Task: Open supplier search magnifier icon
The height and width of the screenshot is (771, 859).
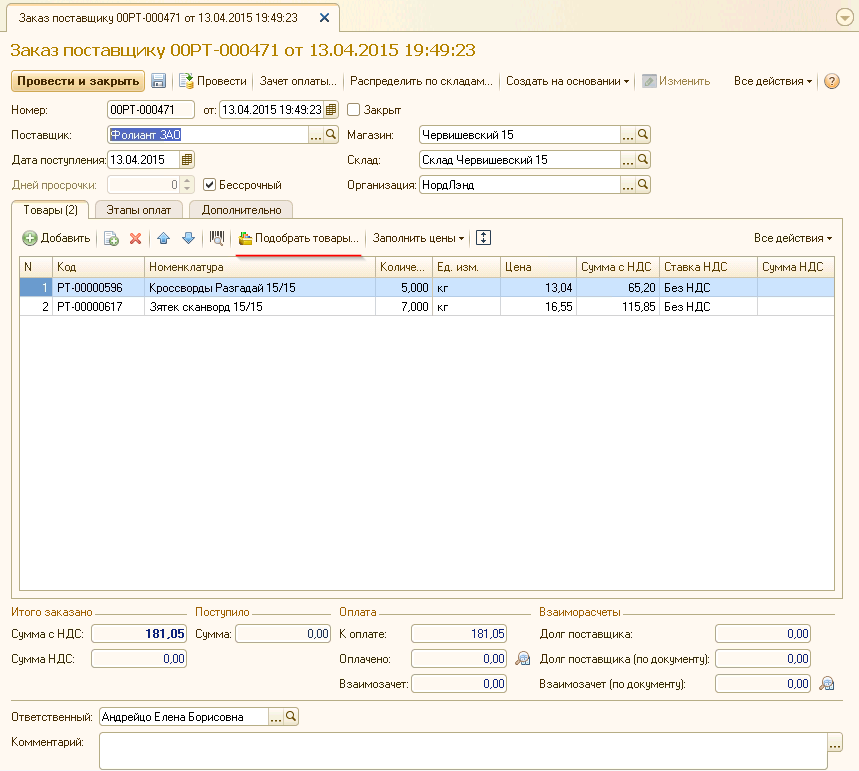Action: click(332, 135)
